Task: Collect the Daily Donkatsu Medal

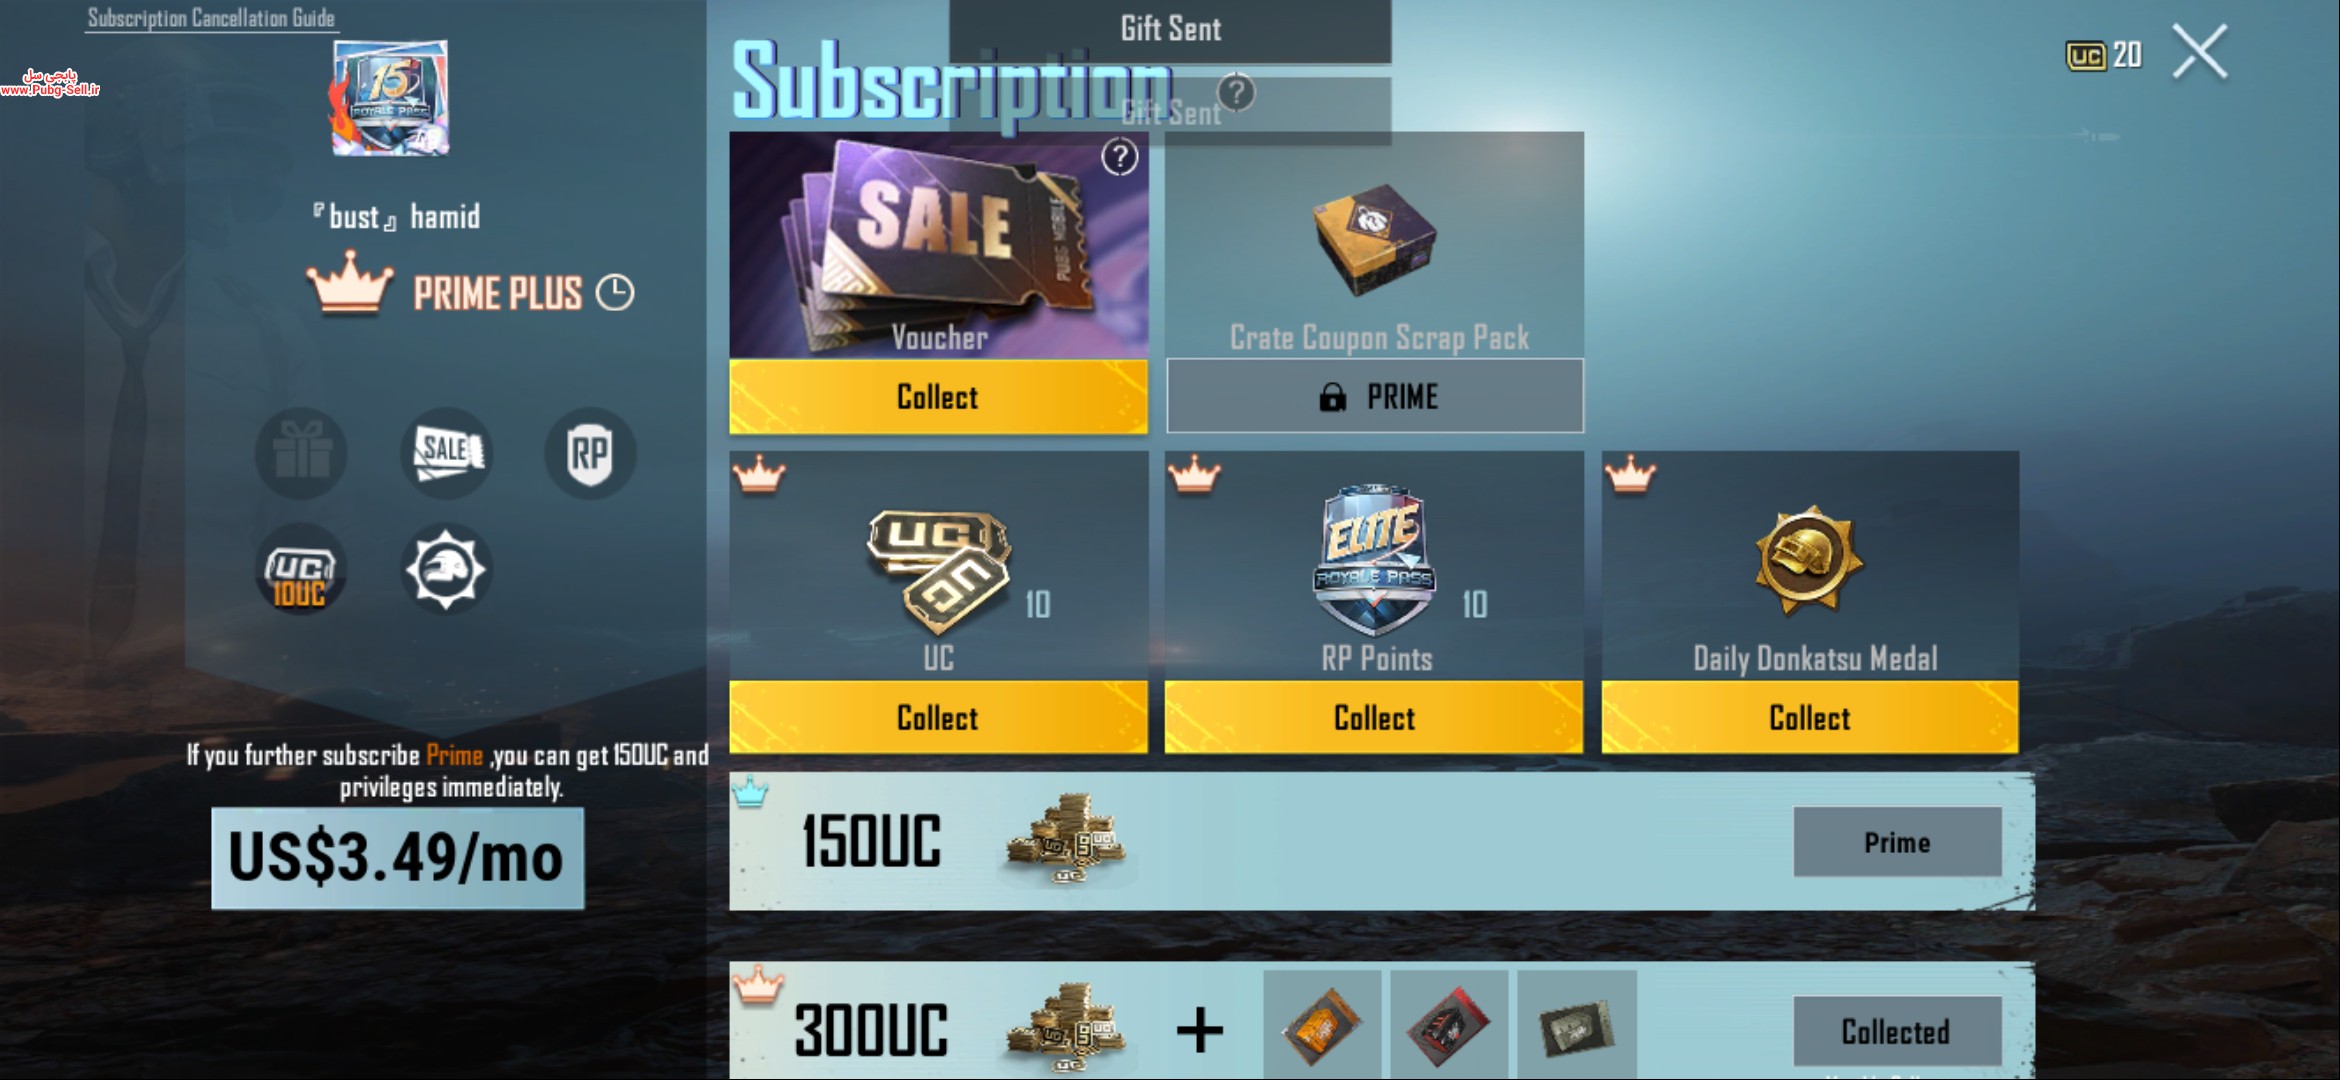Action: pyautogui.click(x=1810, y=718)
